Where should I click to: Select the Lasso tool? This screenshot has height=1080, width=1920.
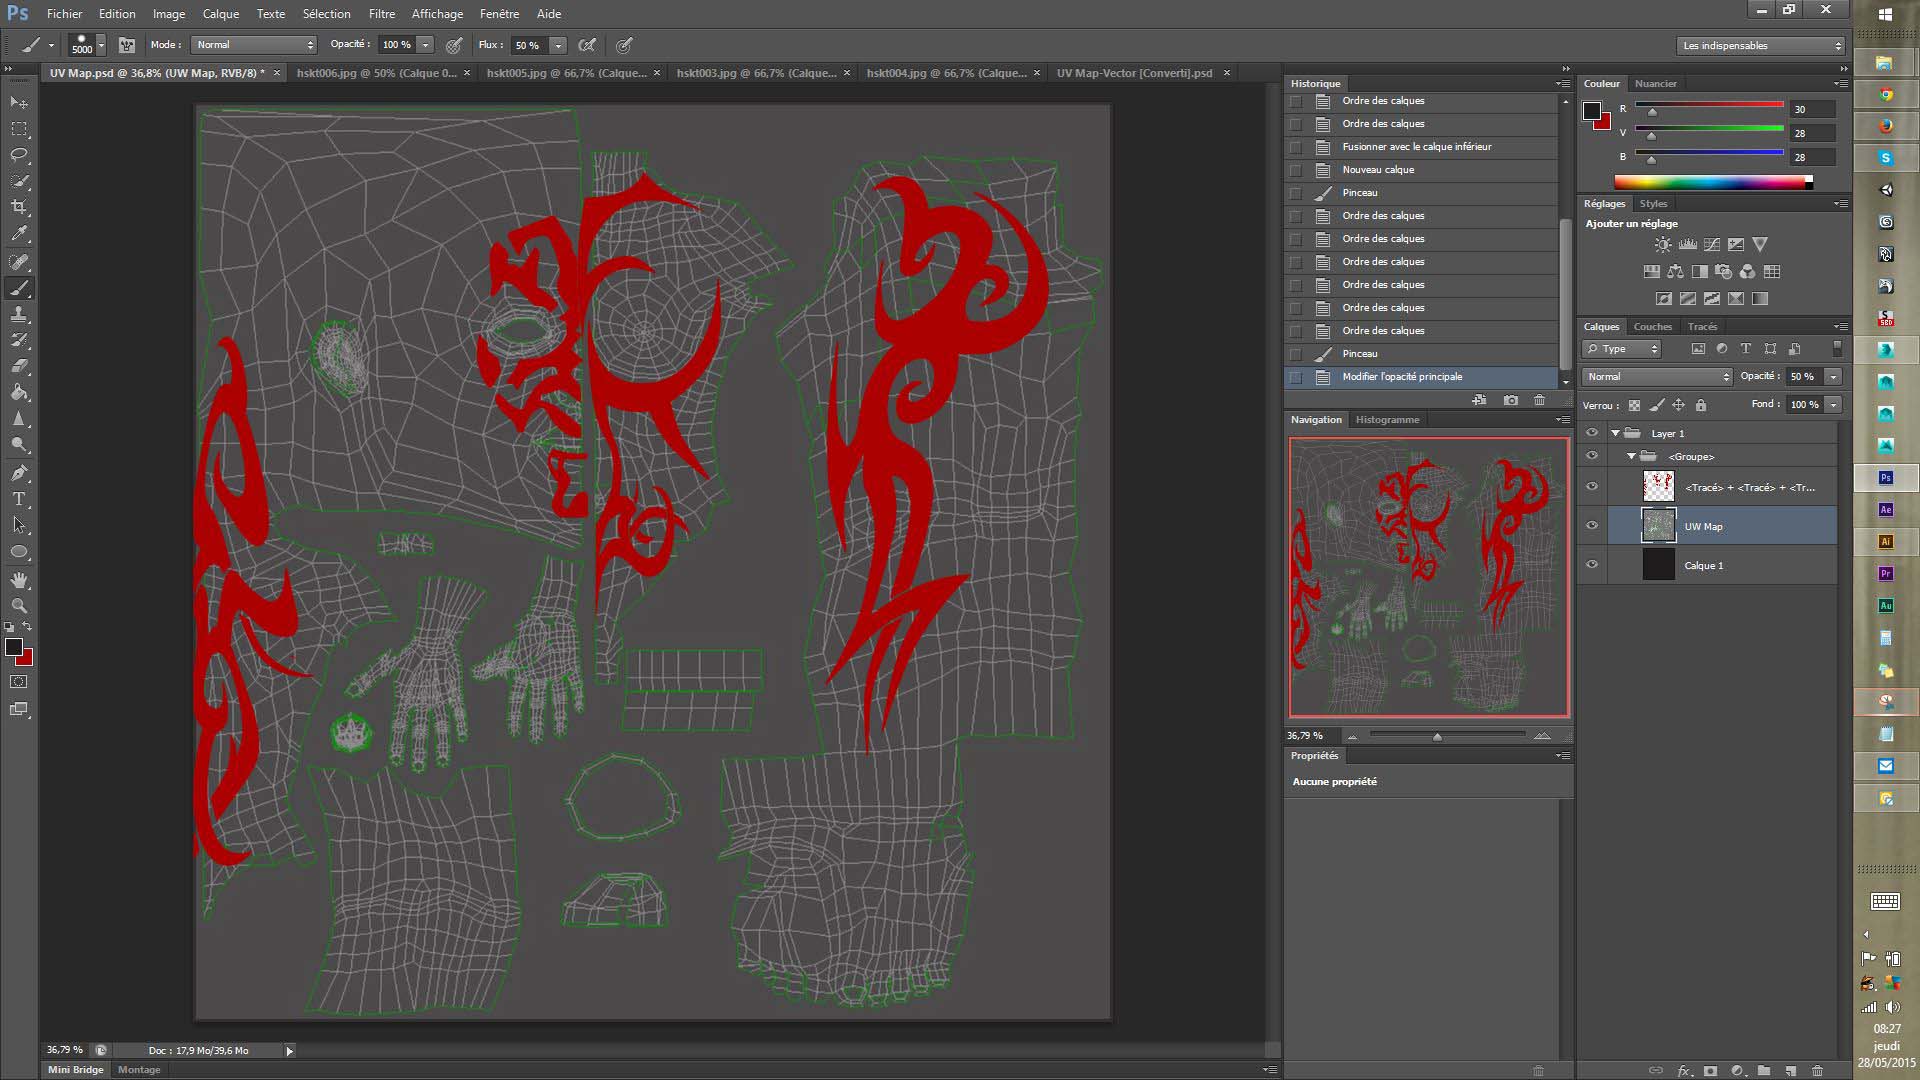19,155
